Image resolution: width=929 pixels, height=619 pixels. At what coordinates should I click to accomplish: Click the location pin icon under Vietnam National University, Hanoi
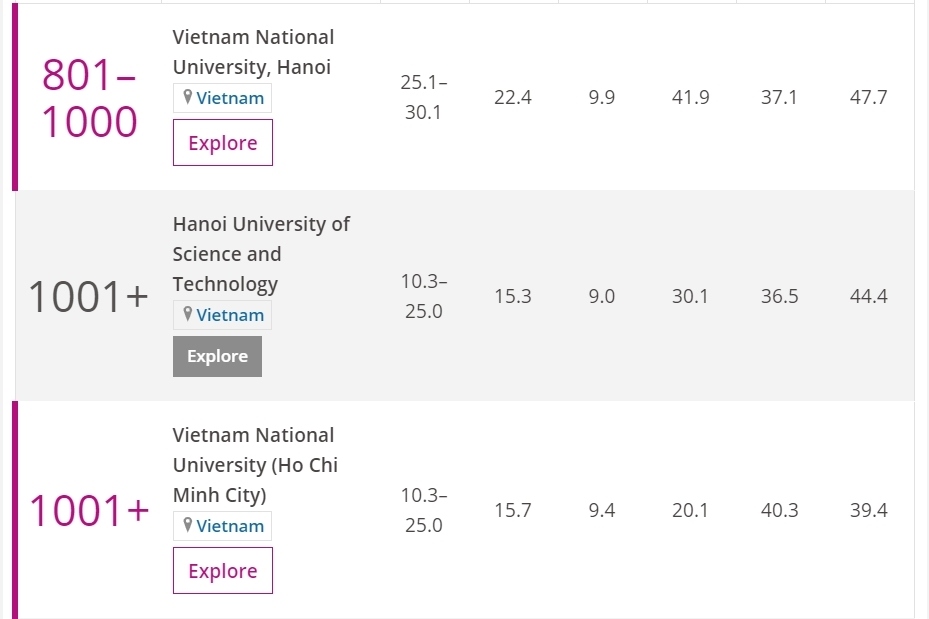187,98
